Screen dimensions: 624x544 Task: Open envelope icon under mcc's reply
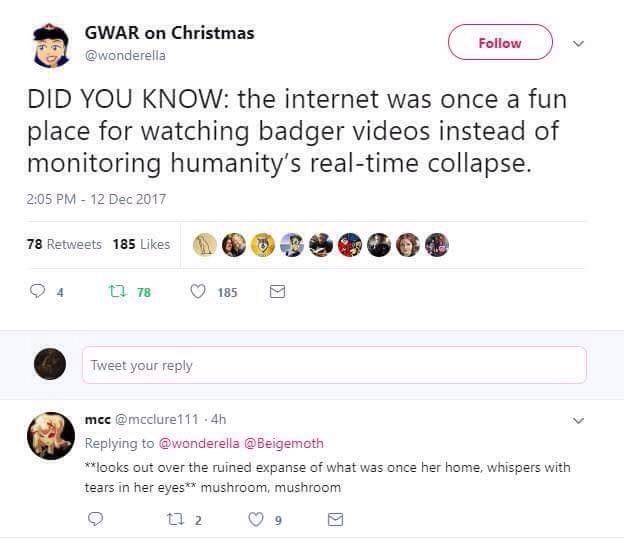[336, 520]
